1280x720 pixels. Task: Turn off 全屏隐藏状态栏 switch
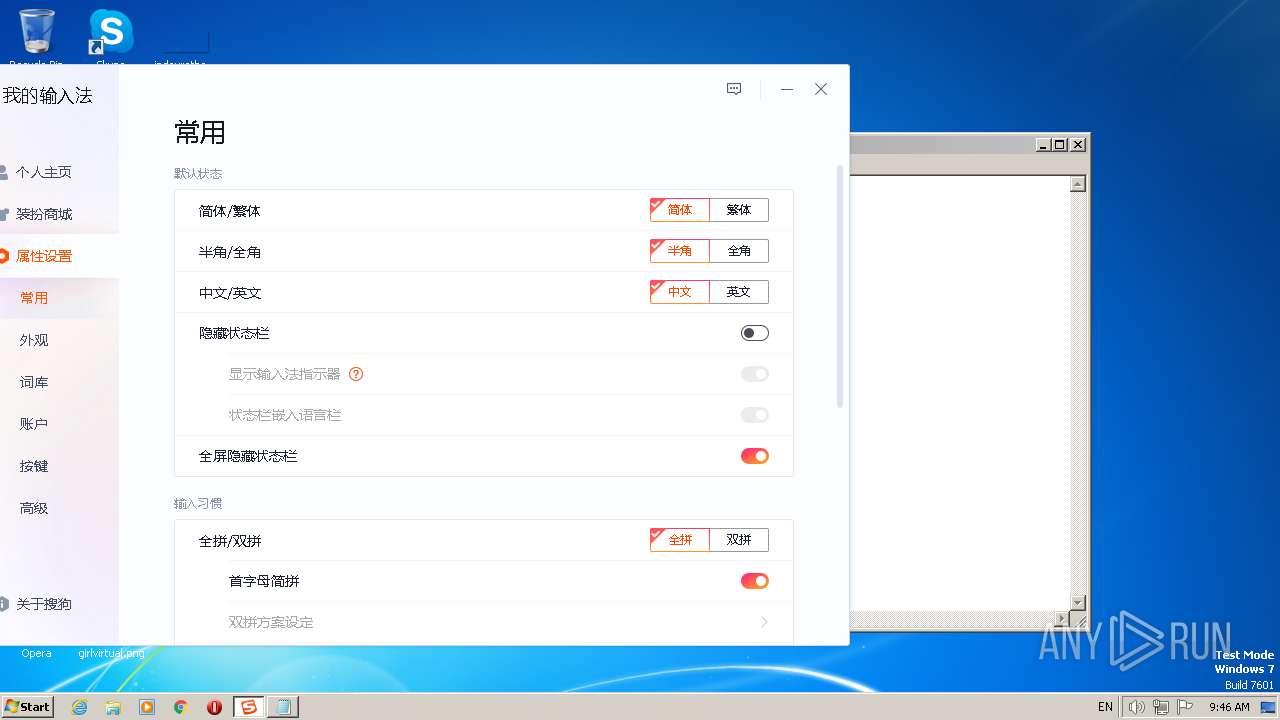pyautogui.click(x=755, y=456)
